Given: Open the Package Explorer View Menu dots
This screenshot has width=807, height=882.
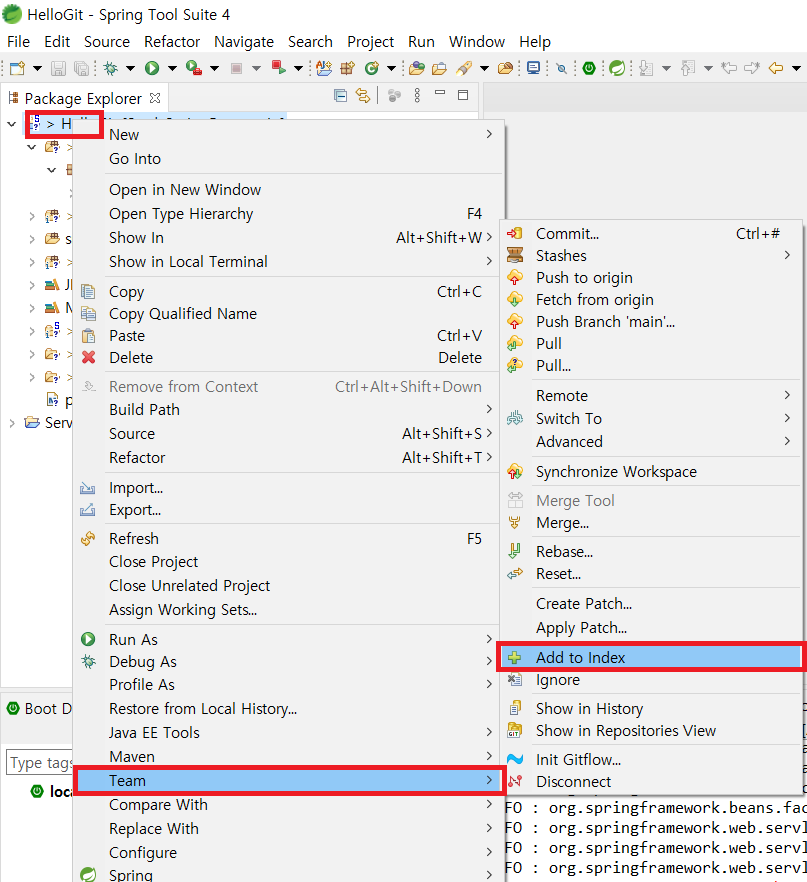Looking at the screenshot, I should (x=417, y=96).
